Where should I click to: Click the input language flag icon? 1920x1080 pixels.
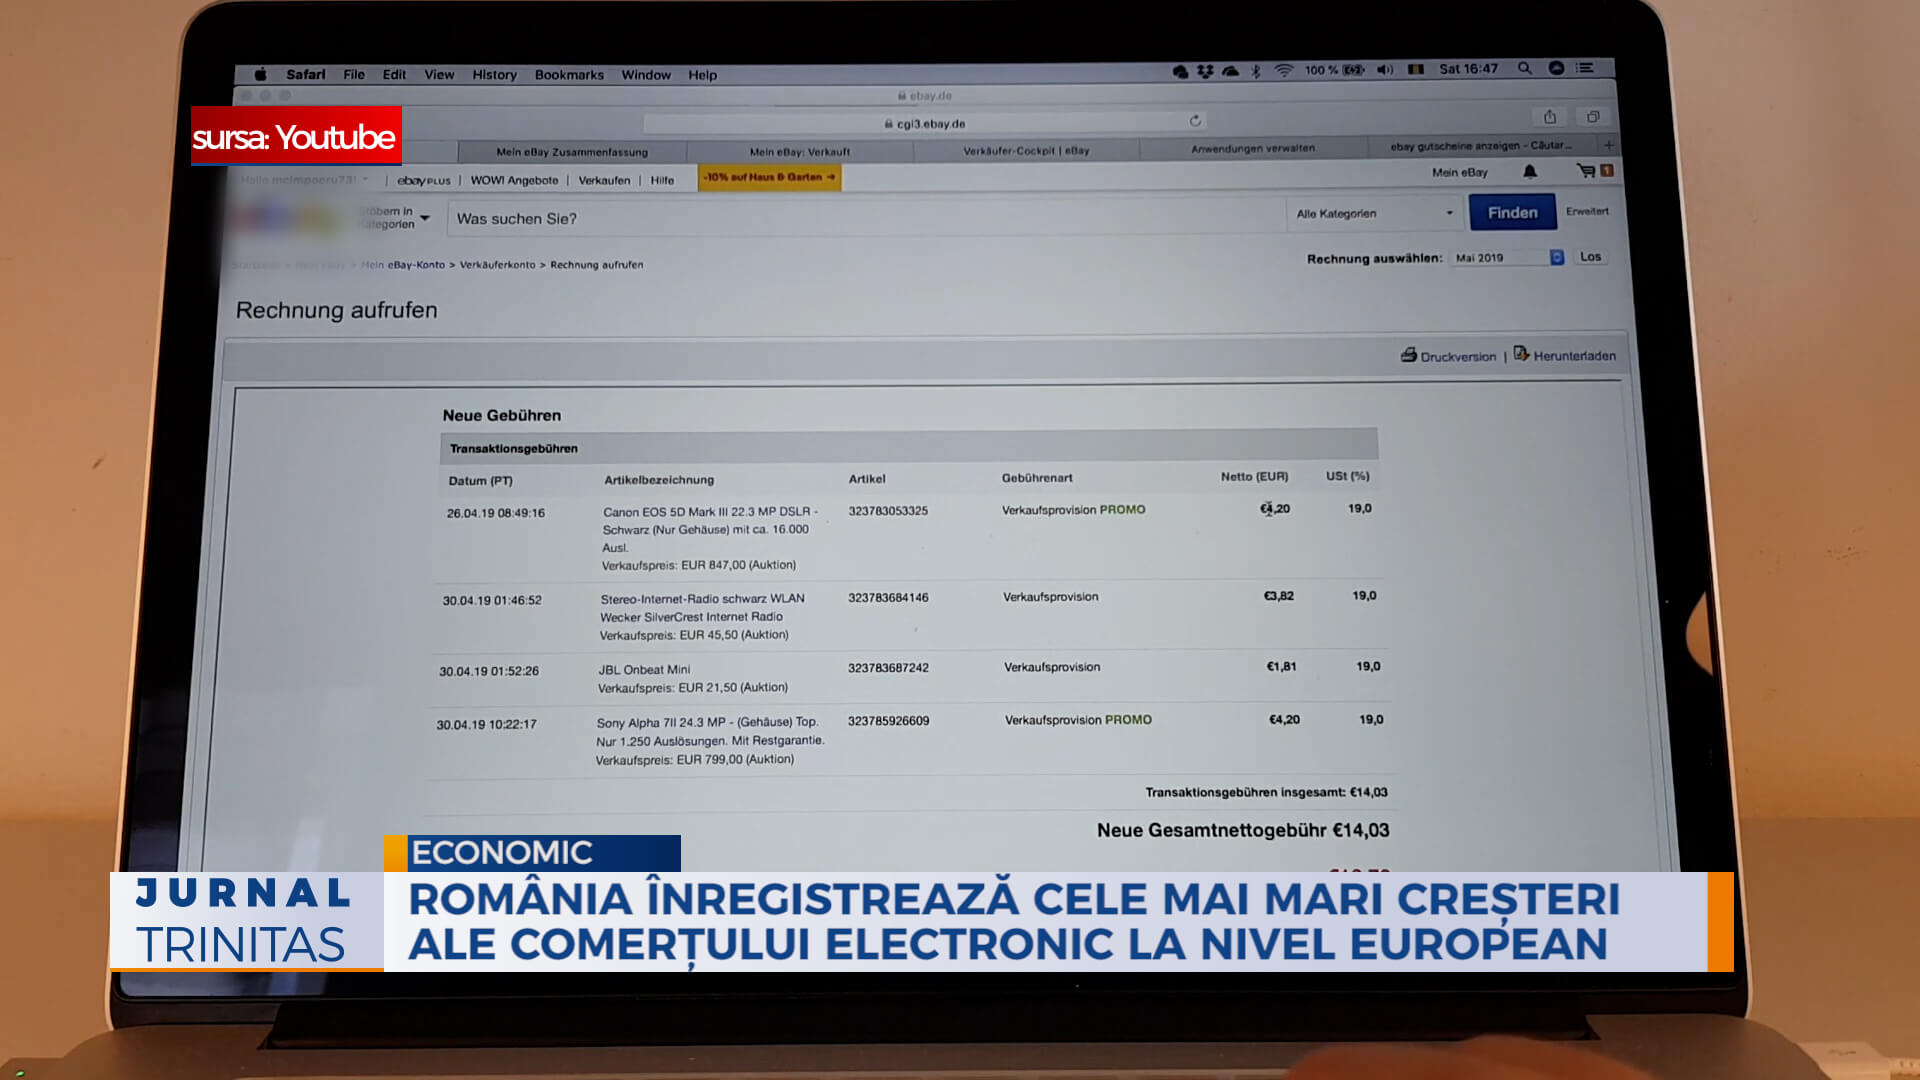[1415, 69]
